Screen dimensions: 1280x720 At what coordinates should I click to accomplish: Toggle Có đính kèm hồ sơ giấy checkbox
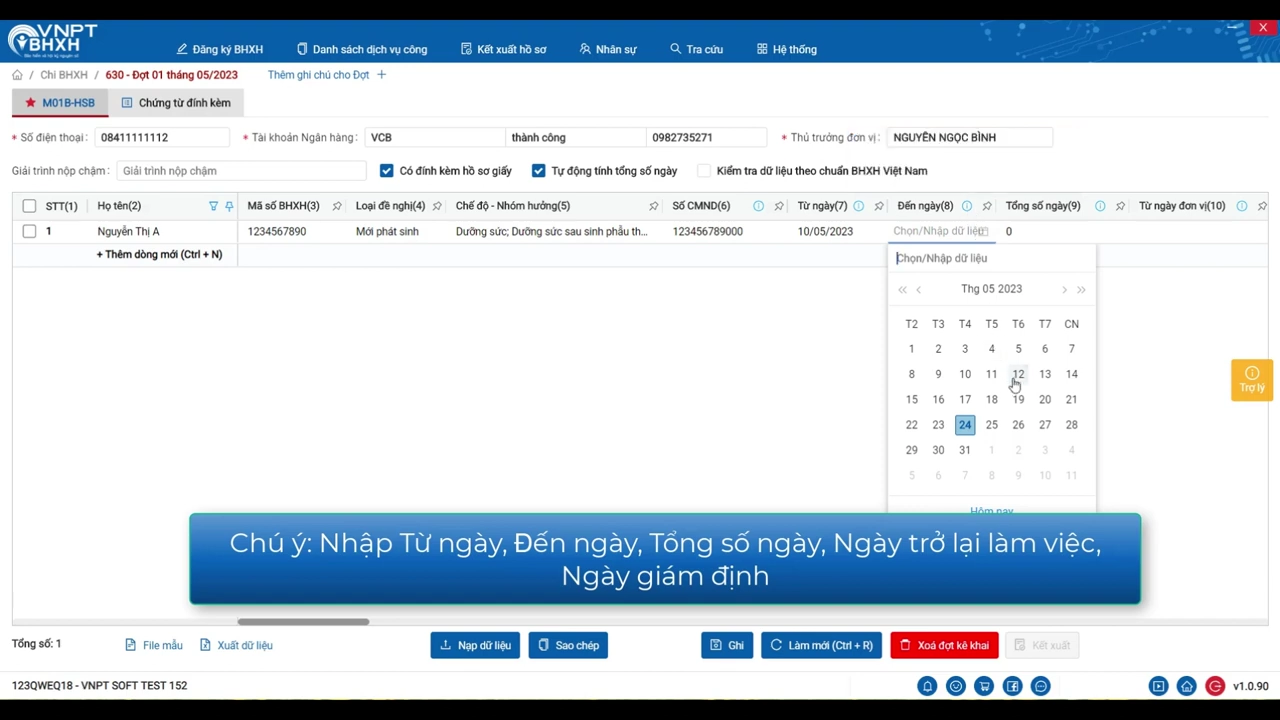(387, 171)
